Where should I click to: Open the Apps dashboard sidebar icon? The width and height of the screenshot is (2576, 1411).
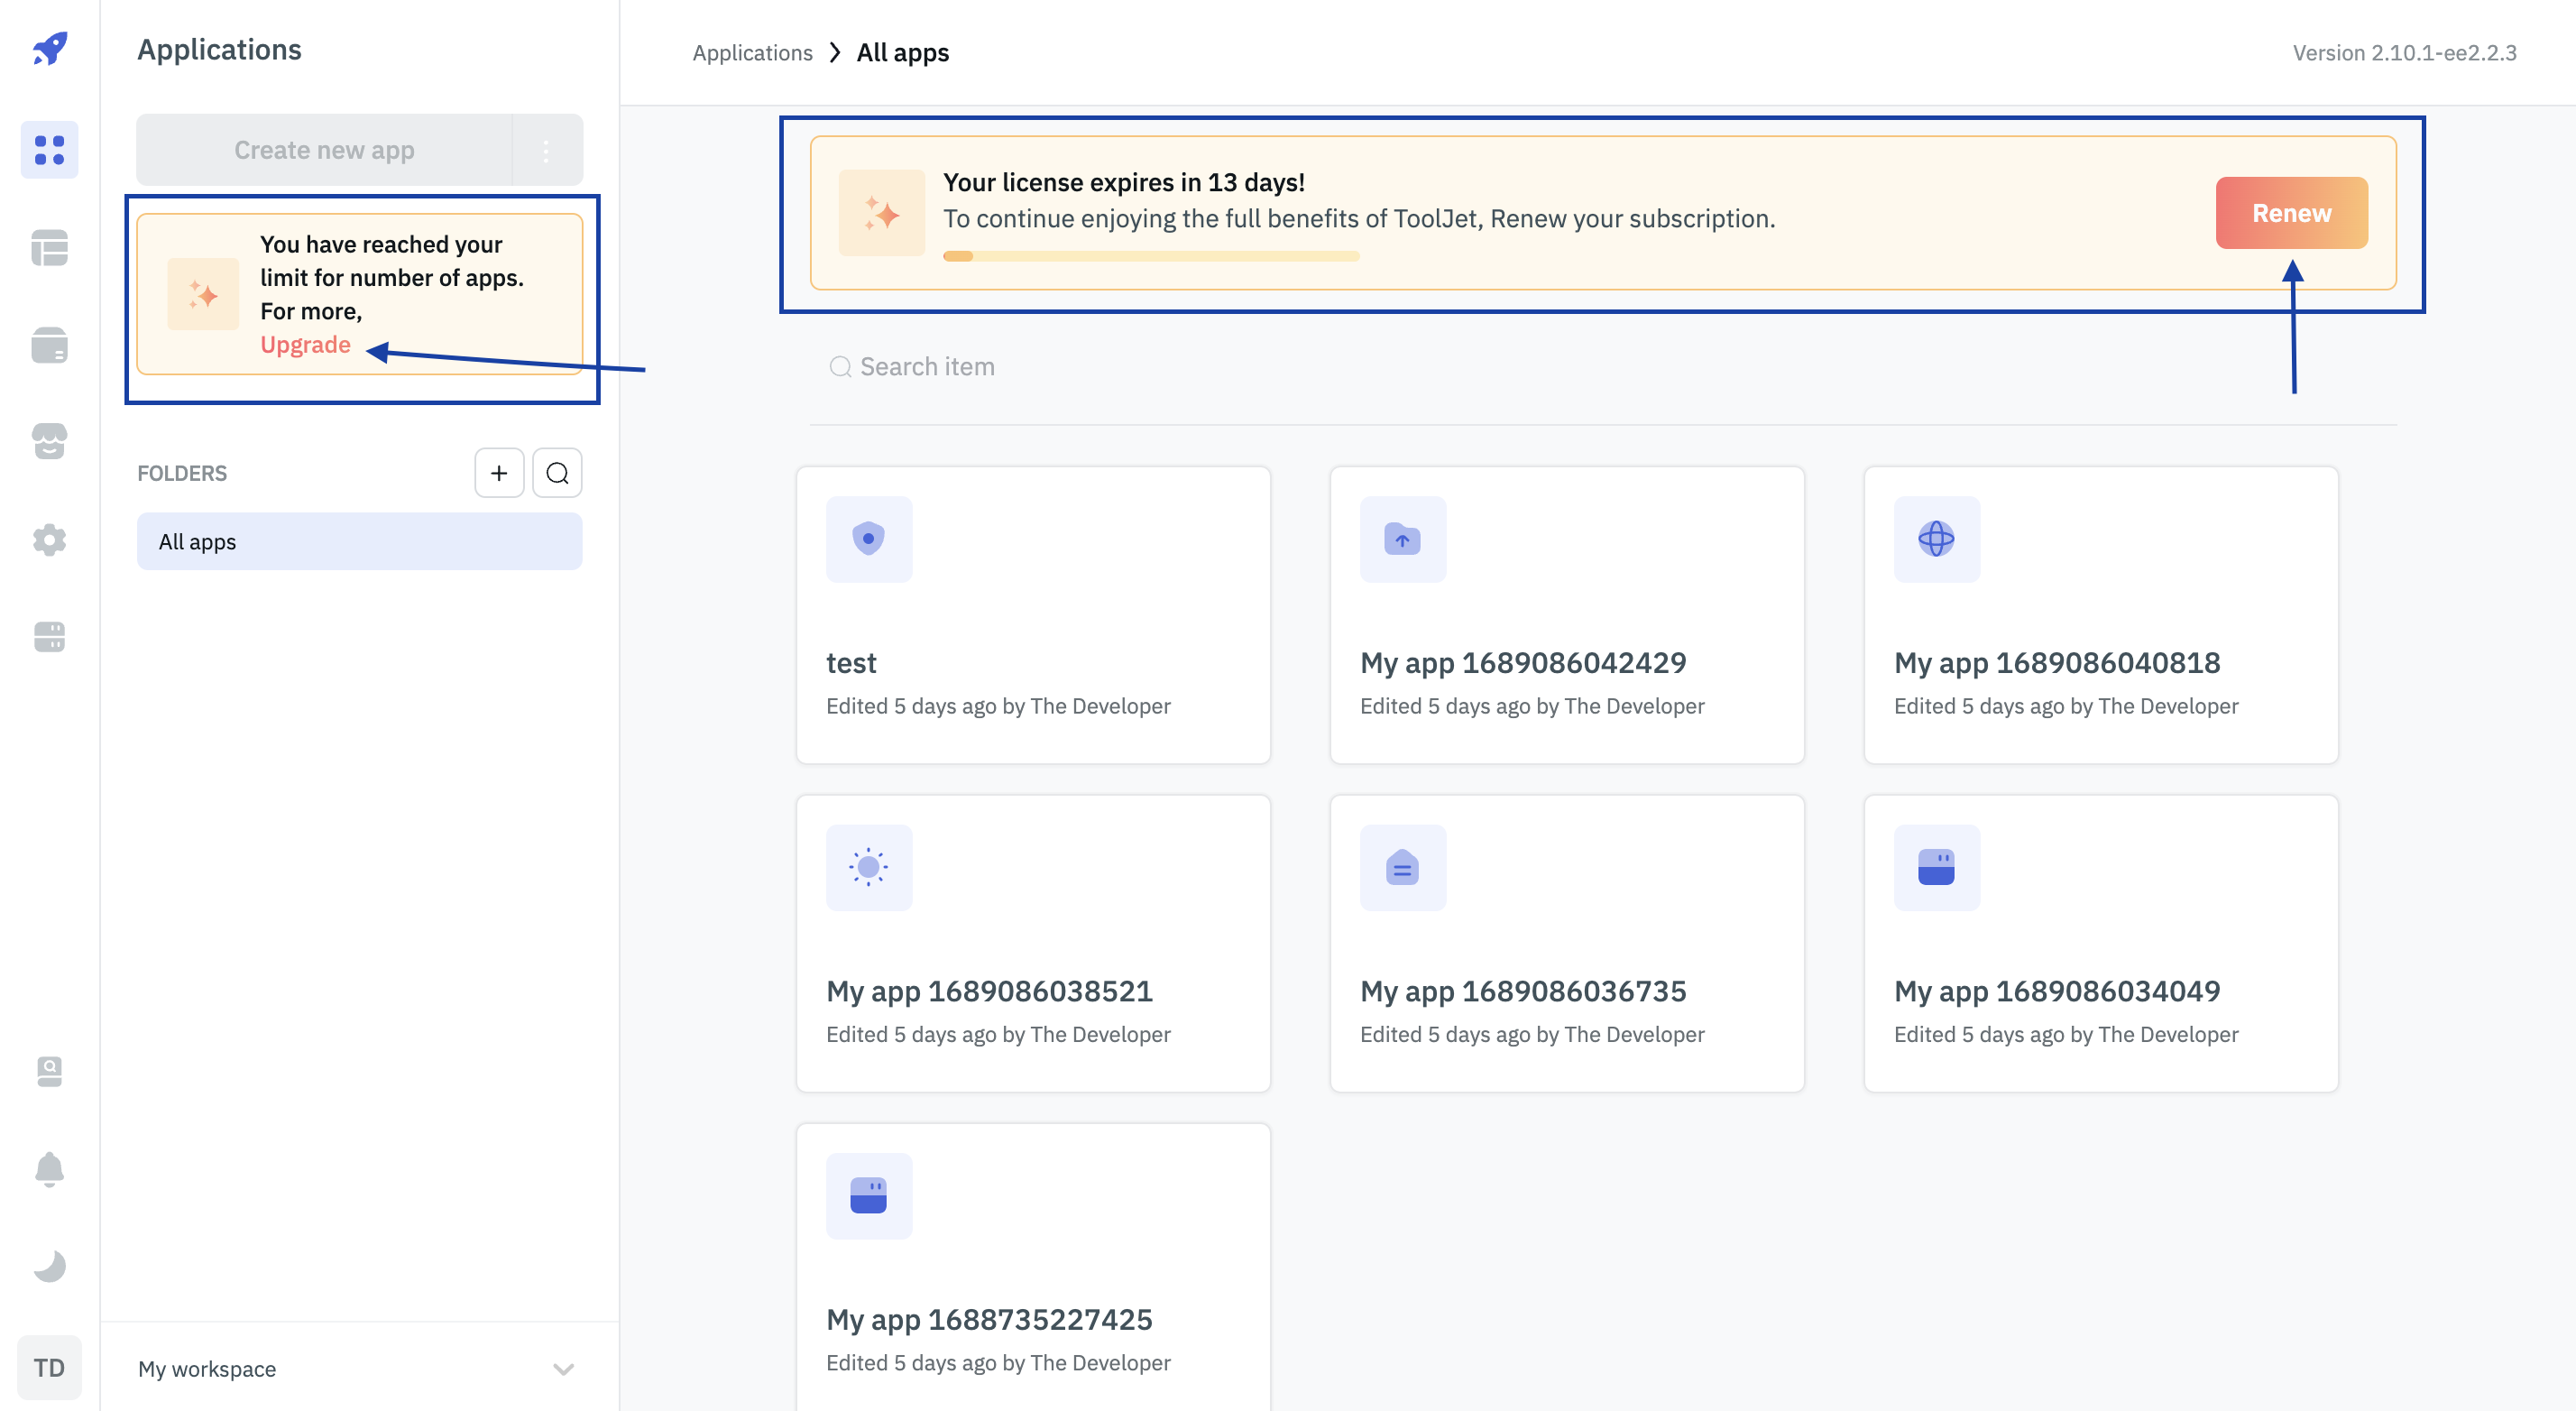(49, 150)
